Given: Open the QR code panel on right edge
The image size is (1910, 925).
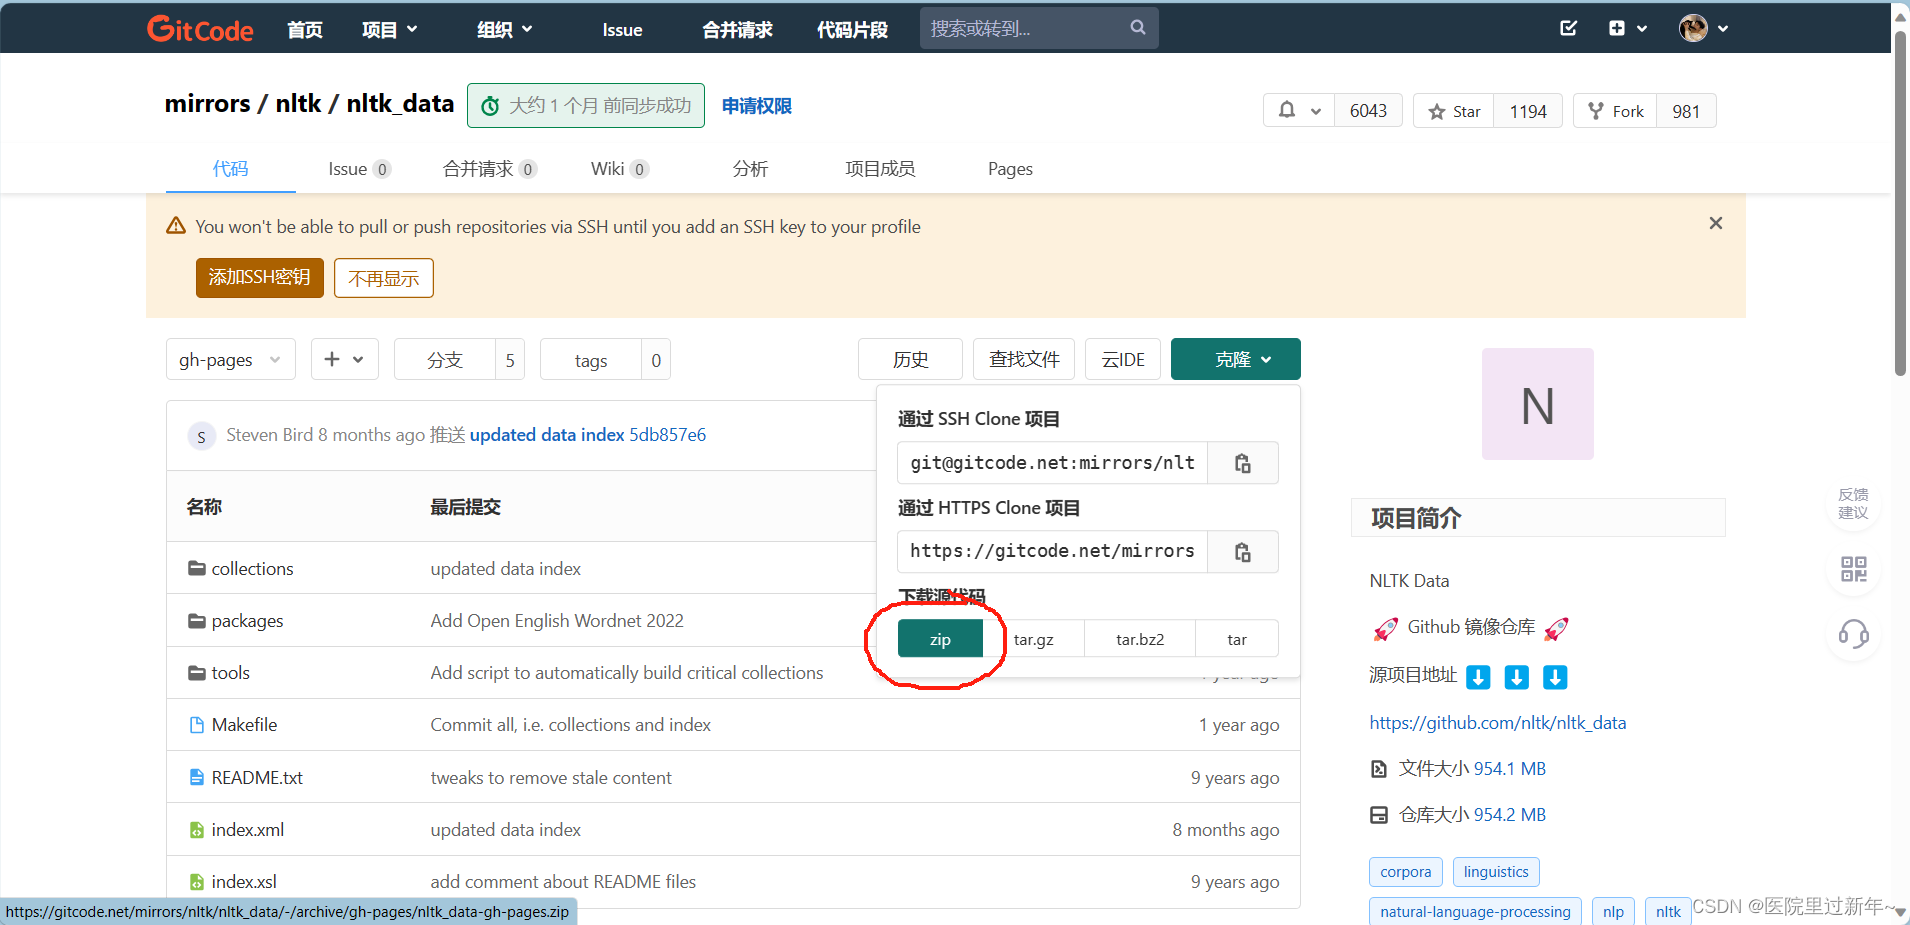Looking at the screenshot, I should click(1853, 569).
